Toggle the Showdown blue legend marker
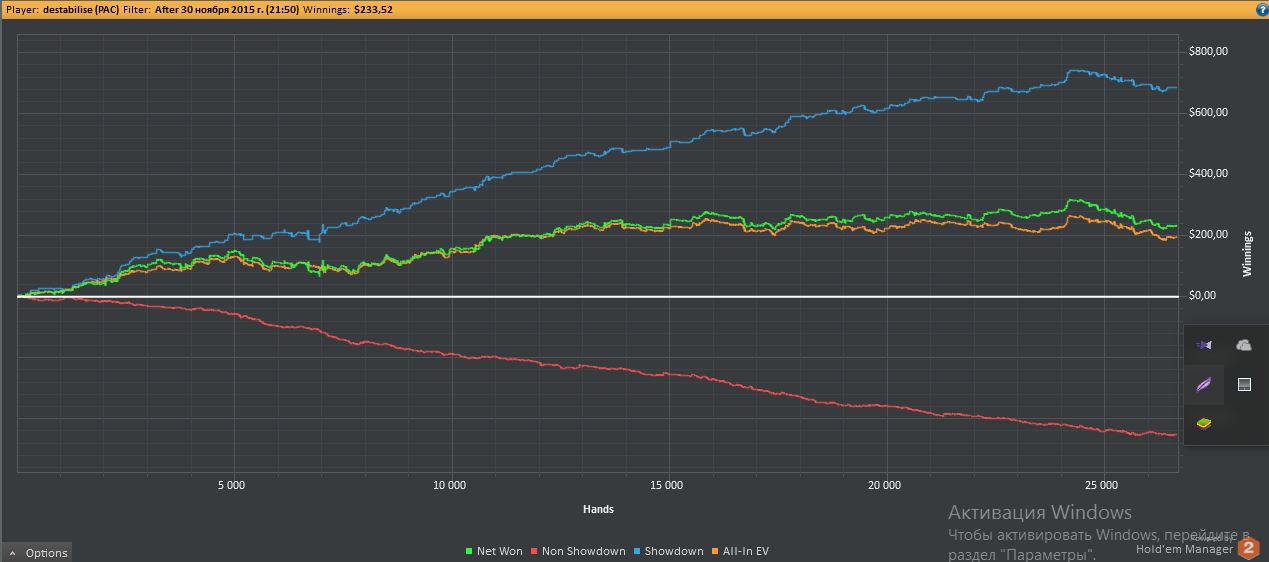1269x562 pixels. coord(637,551)
